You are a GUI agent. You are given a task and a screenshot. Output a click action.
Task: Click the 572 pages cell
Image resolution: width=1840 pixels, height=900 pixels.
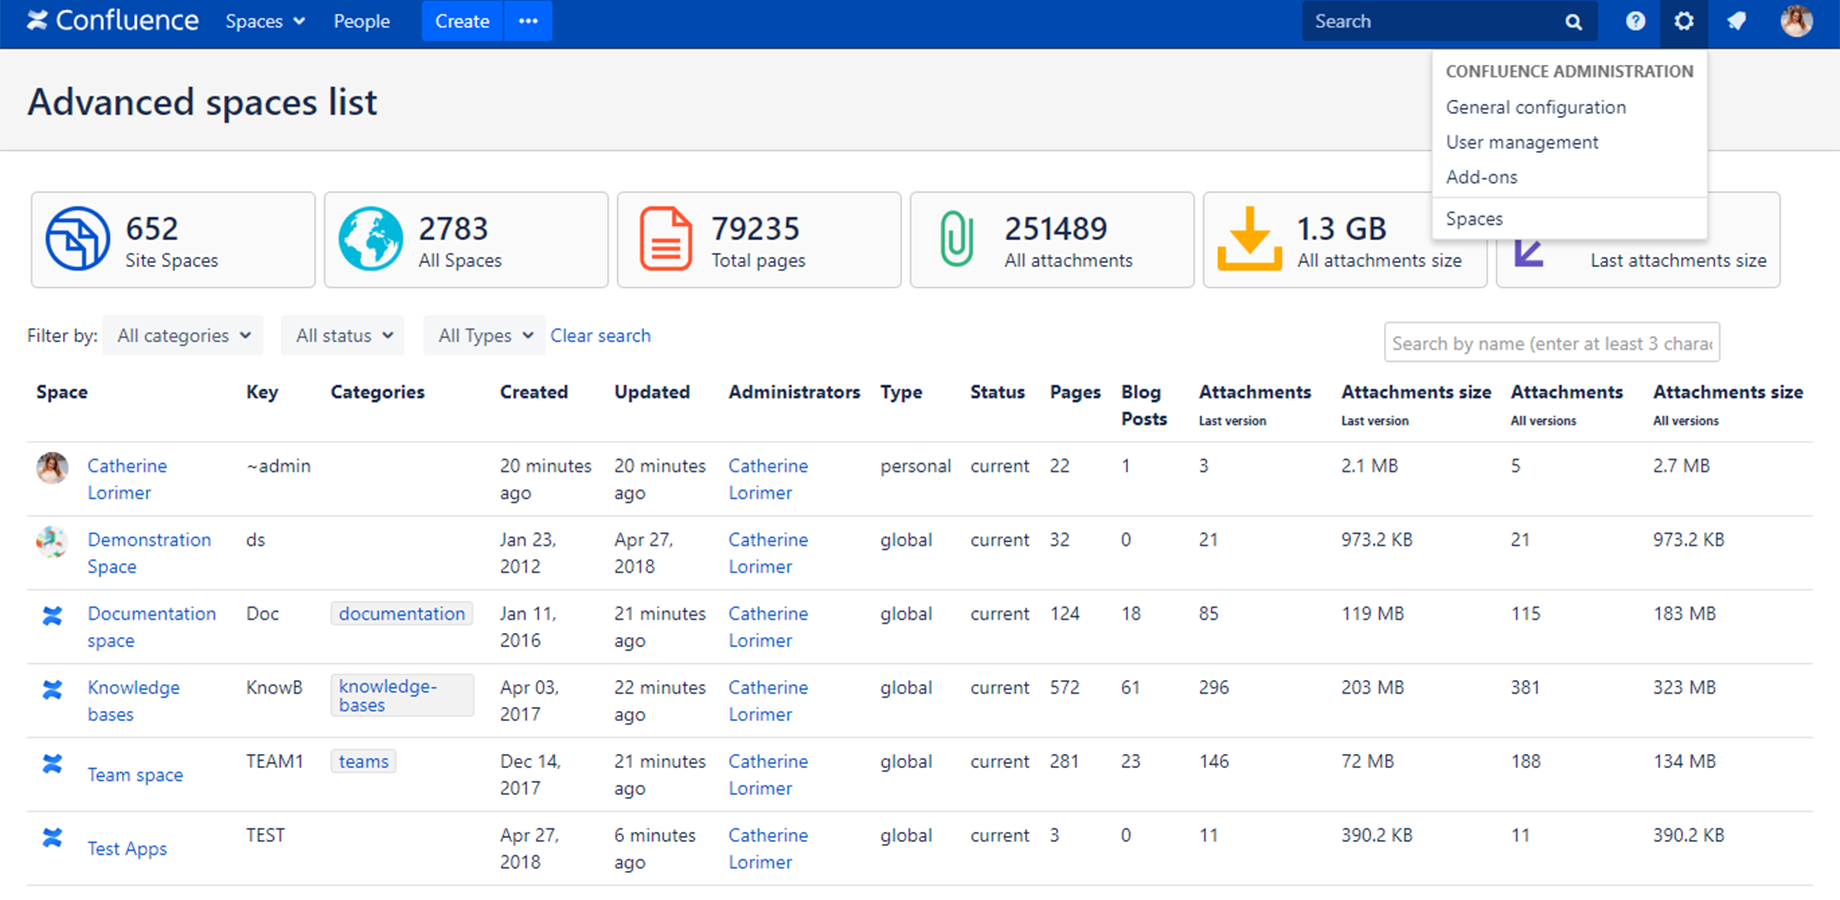pos(1065,688)
